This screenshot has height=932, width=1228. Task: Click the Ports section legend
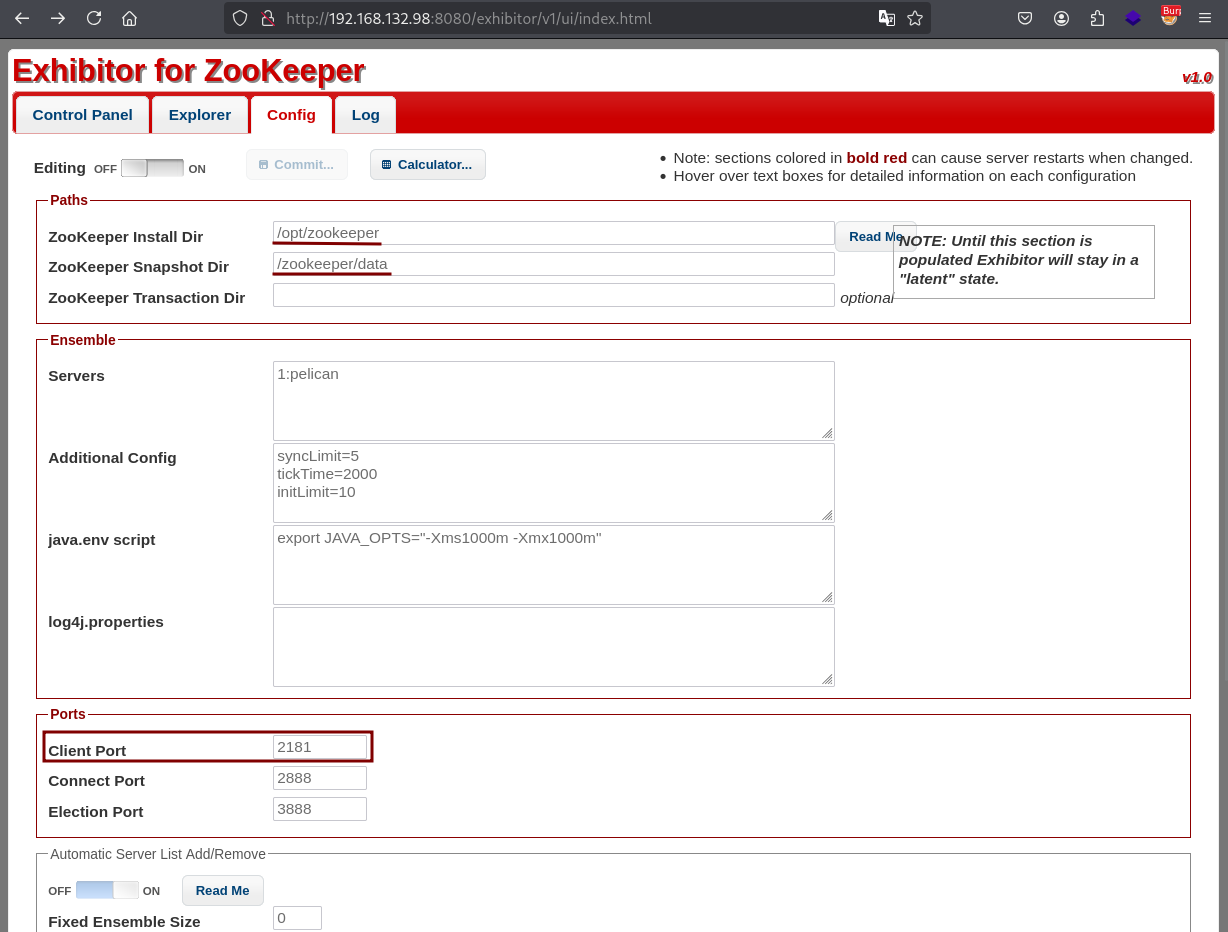coord(68,714)
